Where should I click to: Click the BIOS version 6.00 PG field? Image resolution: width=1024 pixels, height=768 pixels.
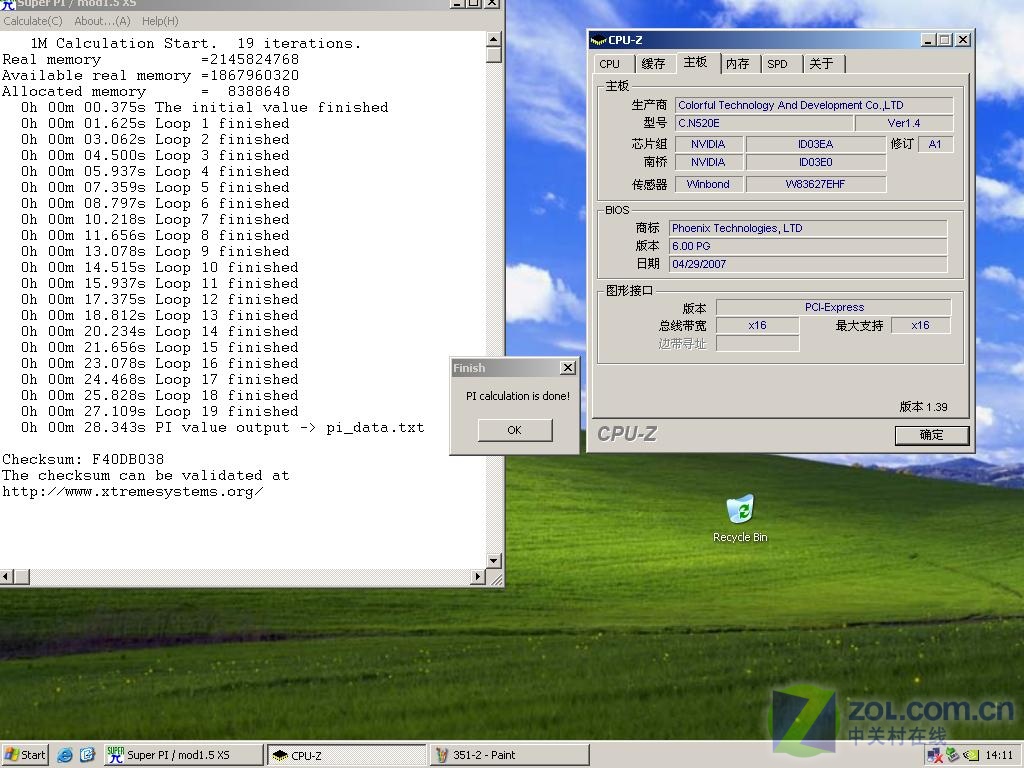click(808, 246)
